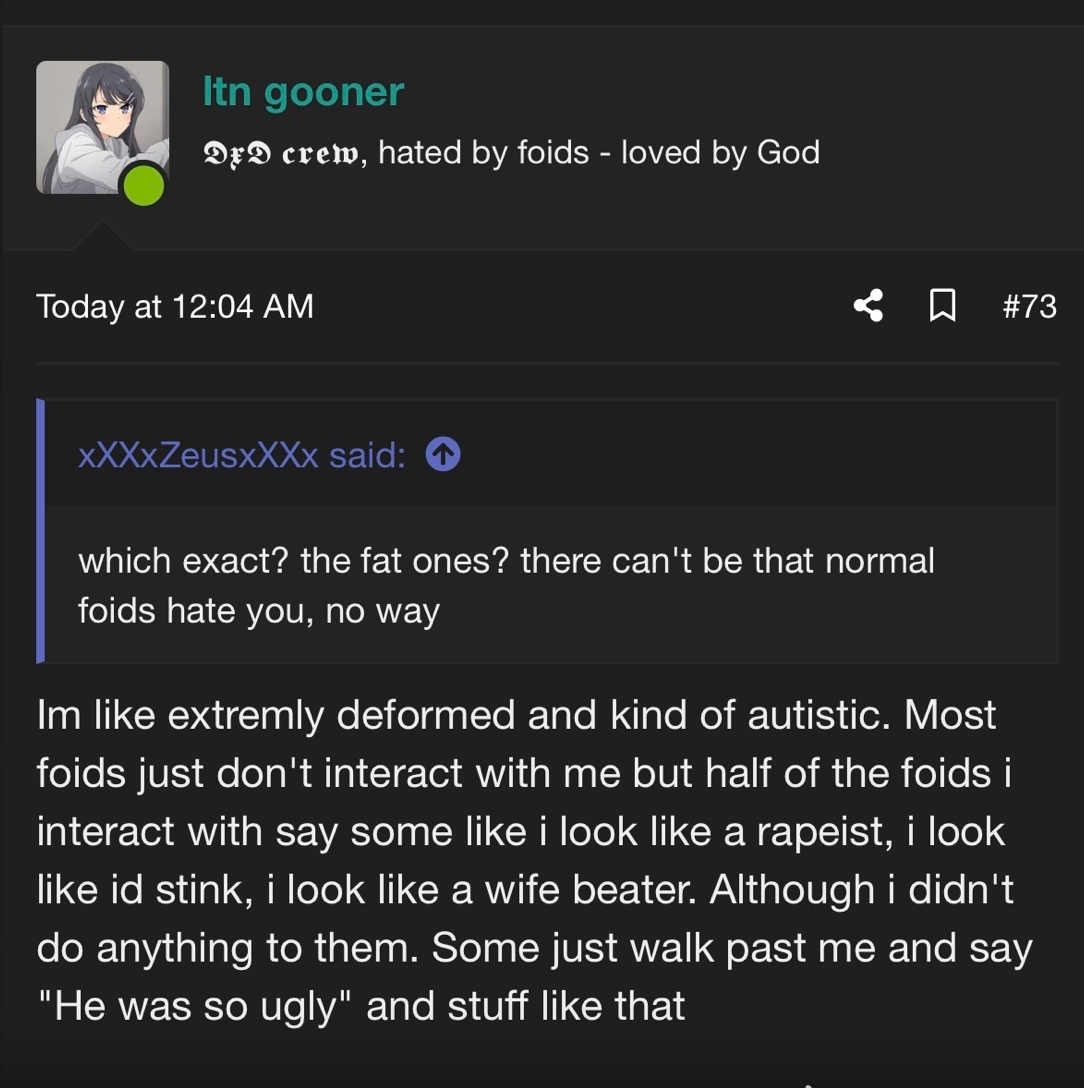Click the gothic 'DxD crew' user title text
Viewport: 1084px width, 1088px height.
pyautogui.click(x=283, y=153)
